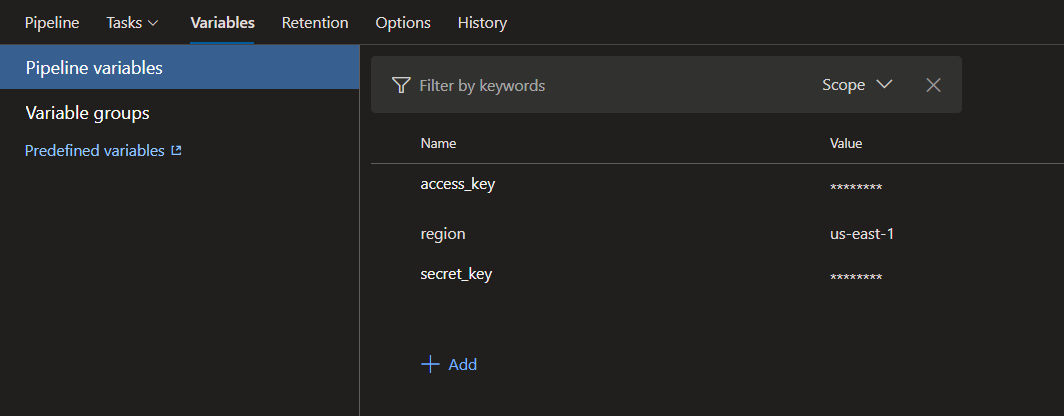Open the Retention tab
This screenshot has width=1064, height=416.
pyautogui.click(x=315, y=22)
